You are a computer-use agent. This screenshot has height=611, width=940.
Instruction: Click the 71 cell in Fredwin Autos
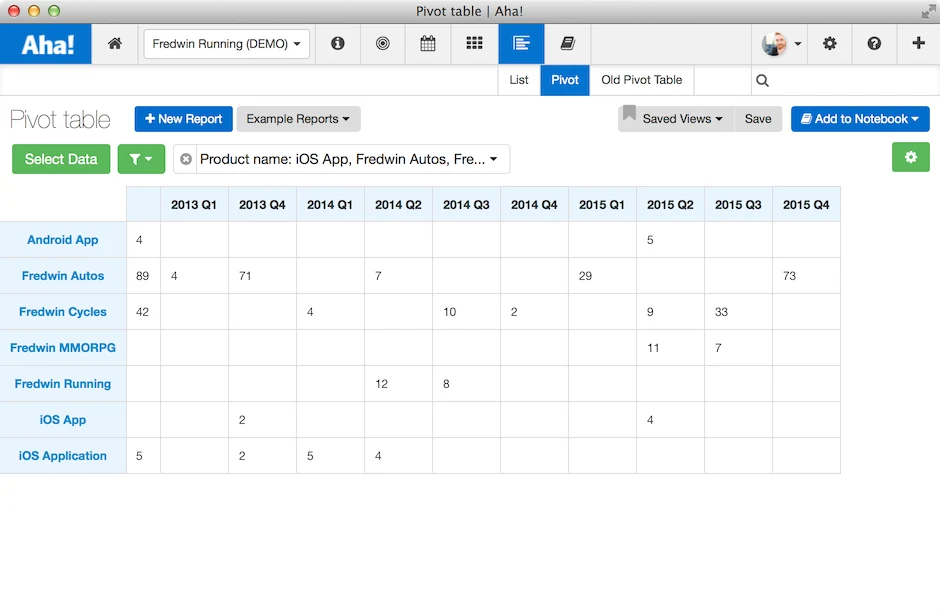(262, 276)
